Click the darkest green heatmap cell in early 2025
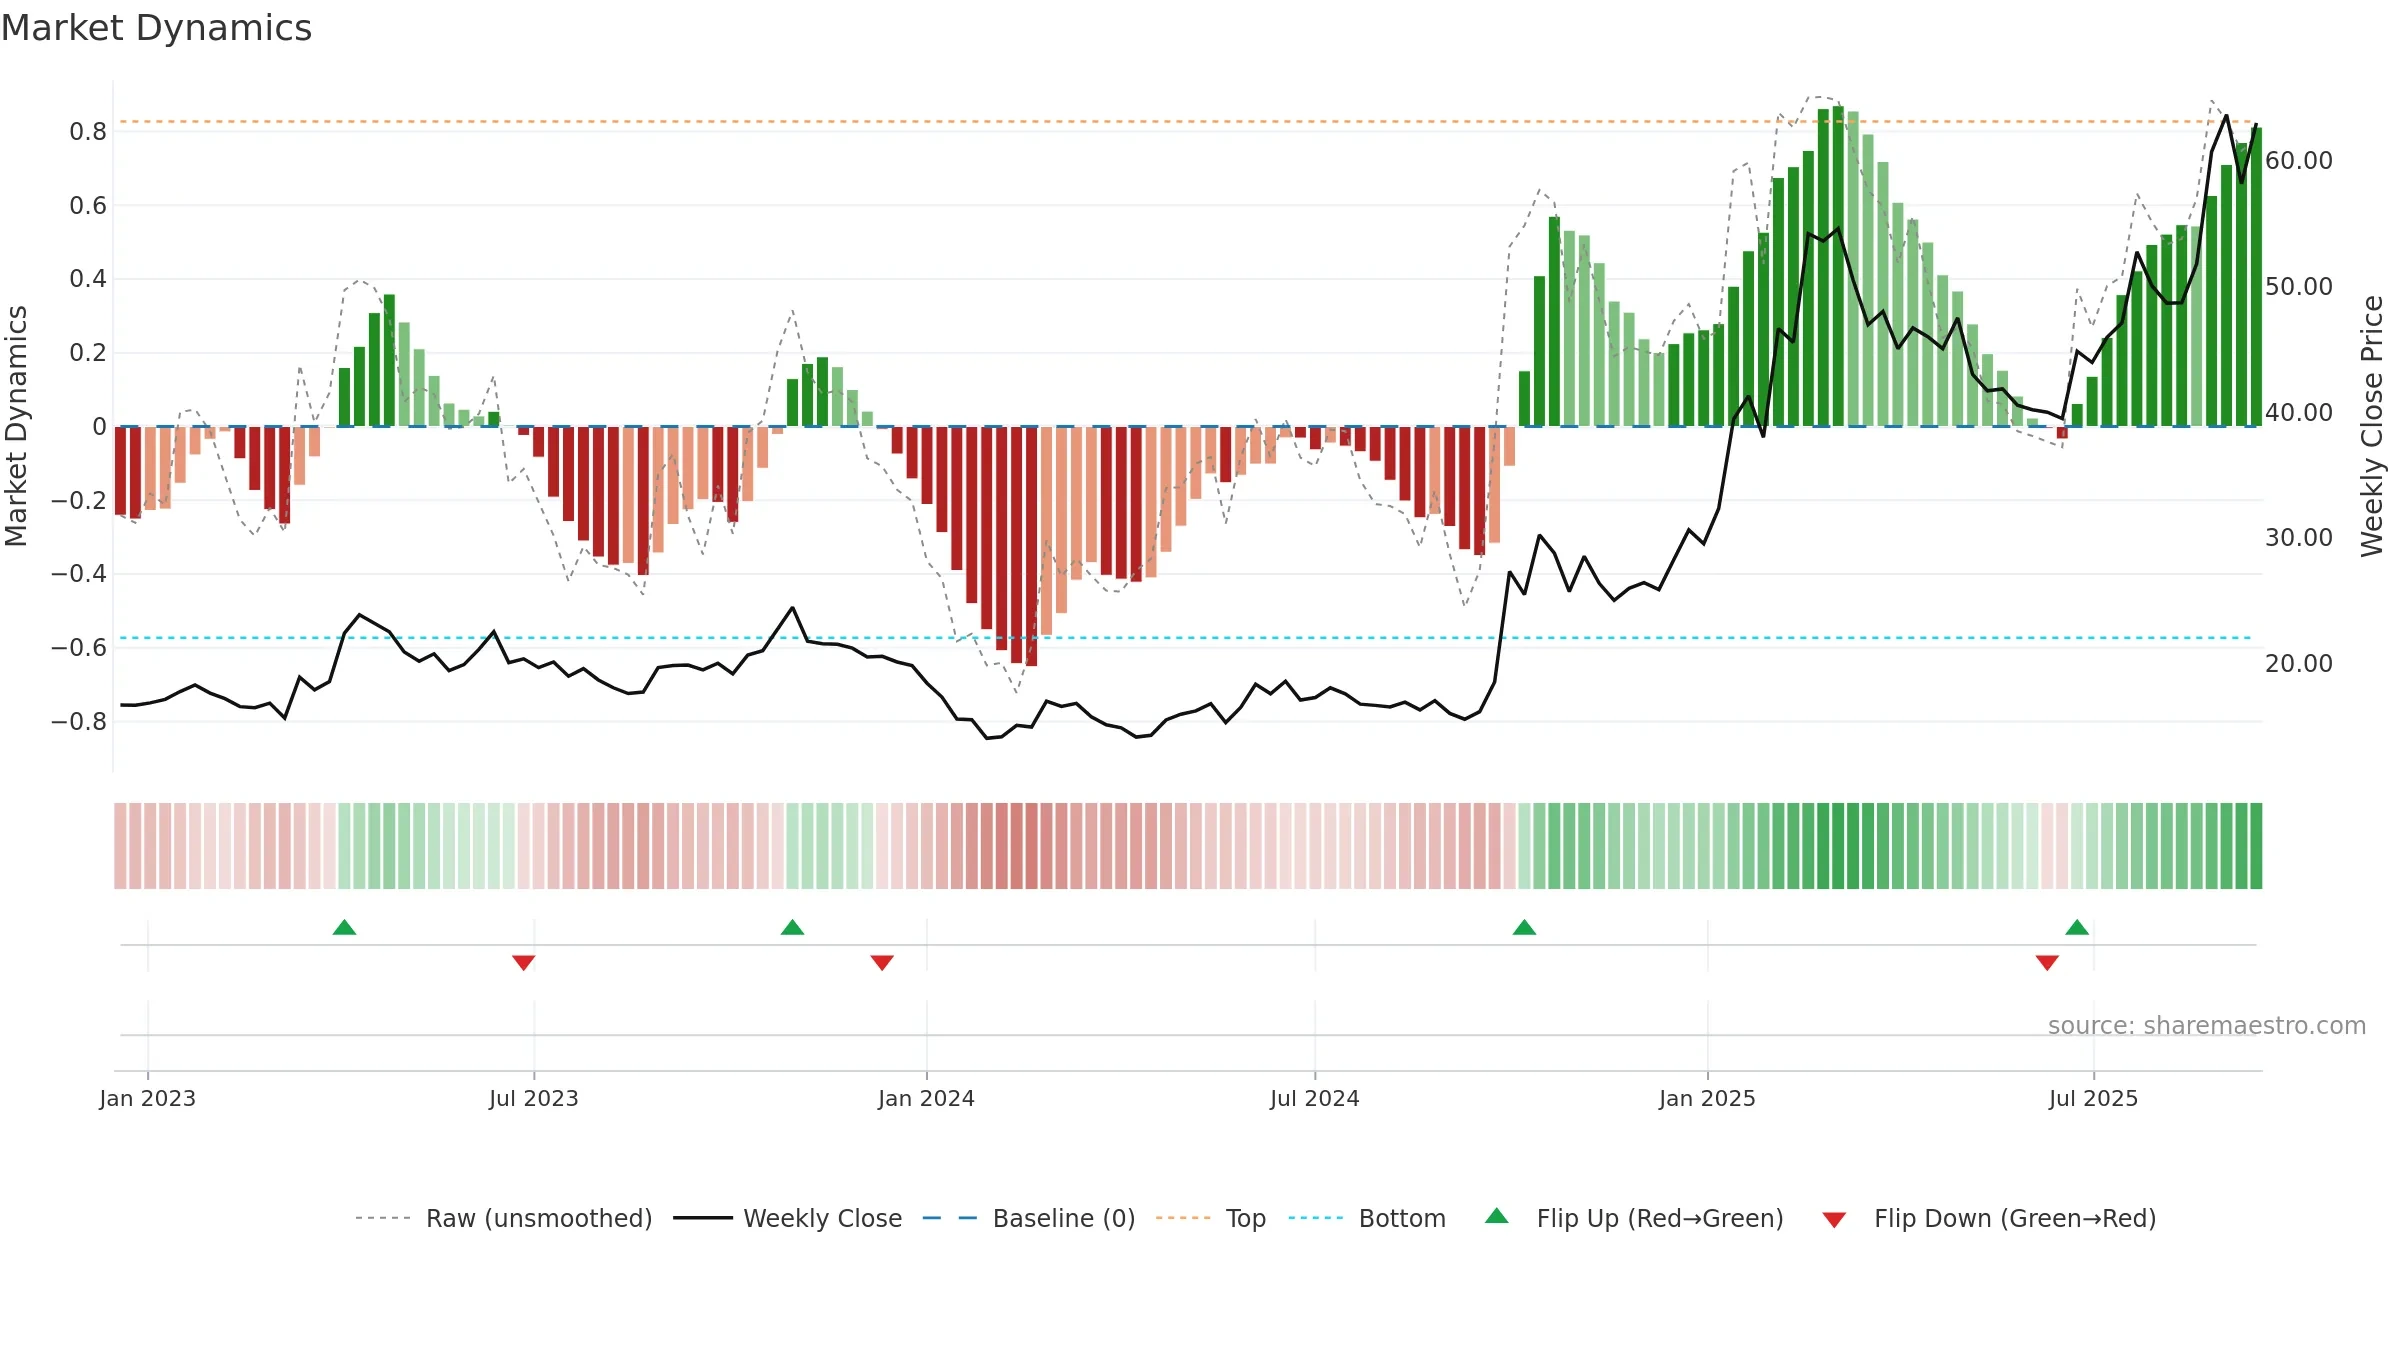This screenshot has width=2400, height=1350. click(x=1838, y=846)
